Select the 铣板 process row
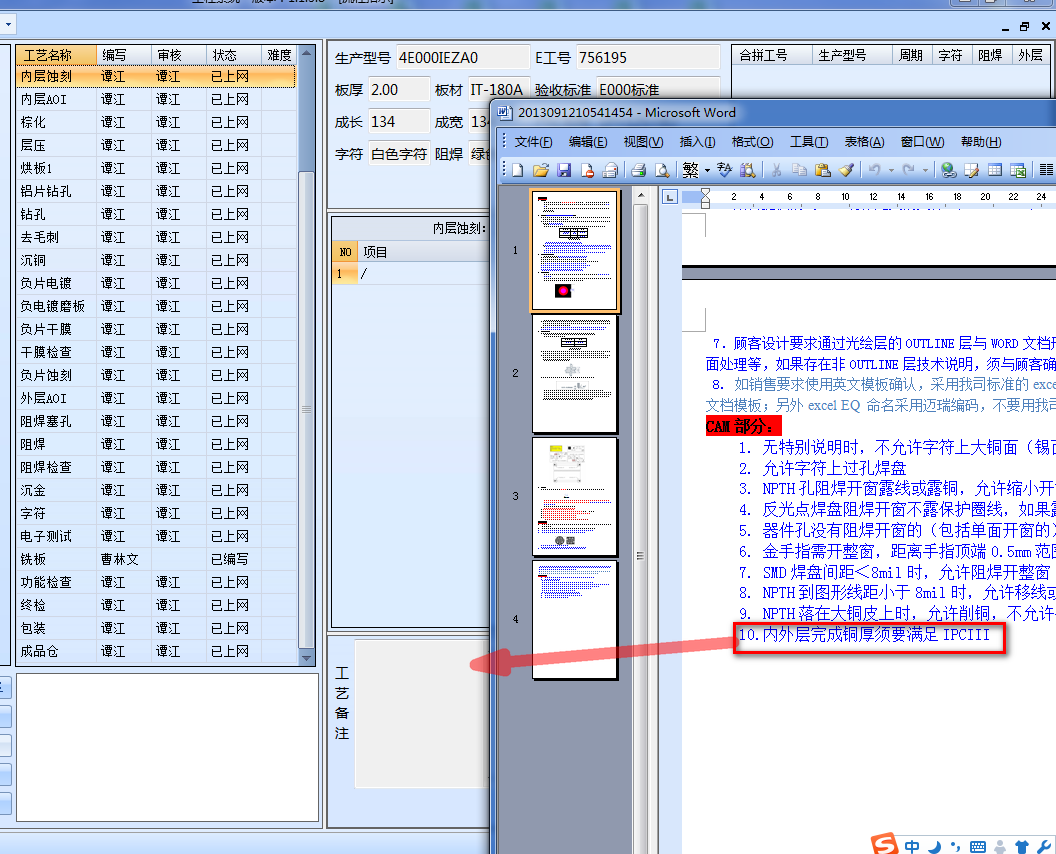1056x854 pixels. [156, 559]
